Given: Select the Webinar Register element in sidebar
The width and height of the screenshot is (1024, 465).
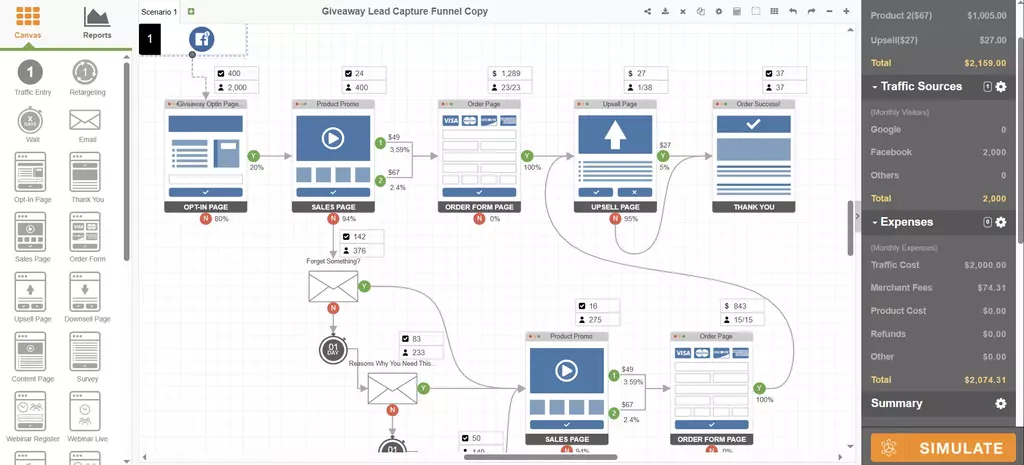Looking at the screenshot, I should tap(32, 417).
